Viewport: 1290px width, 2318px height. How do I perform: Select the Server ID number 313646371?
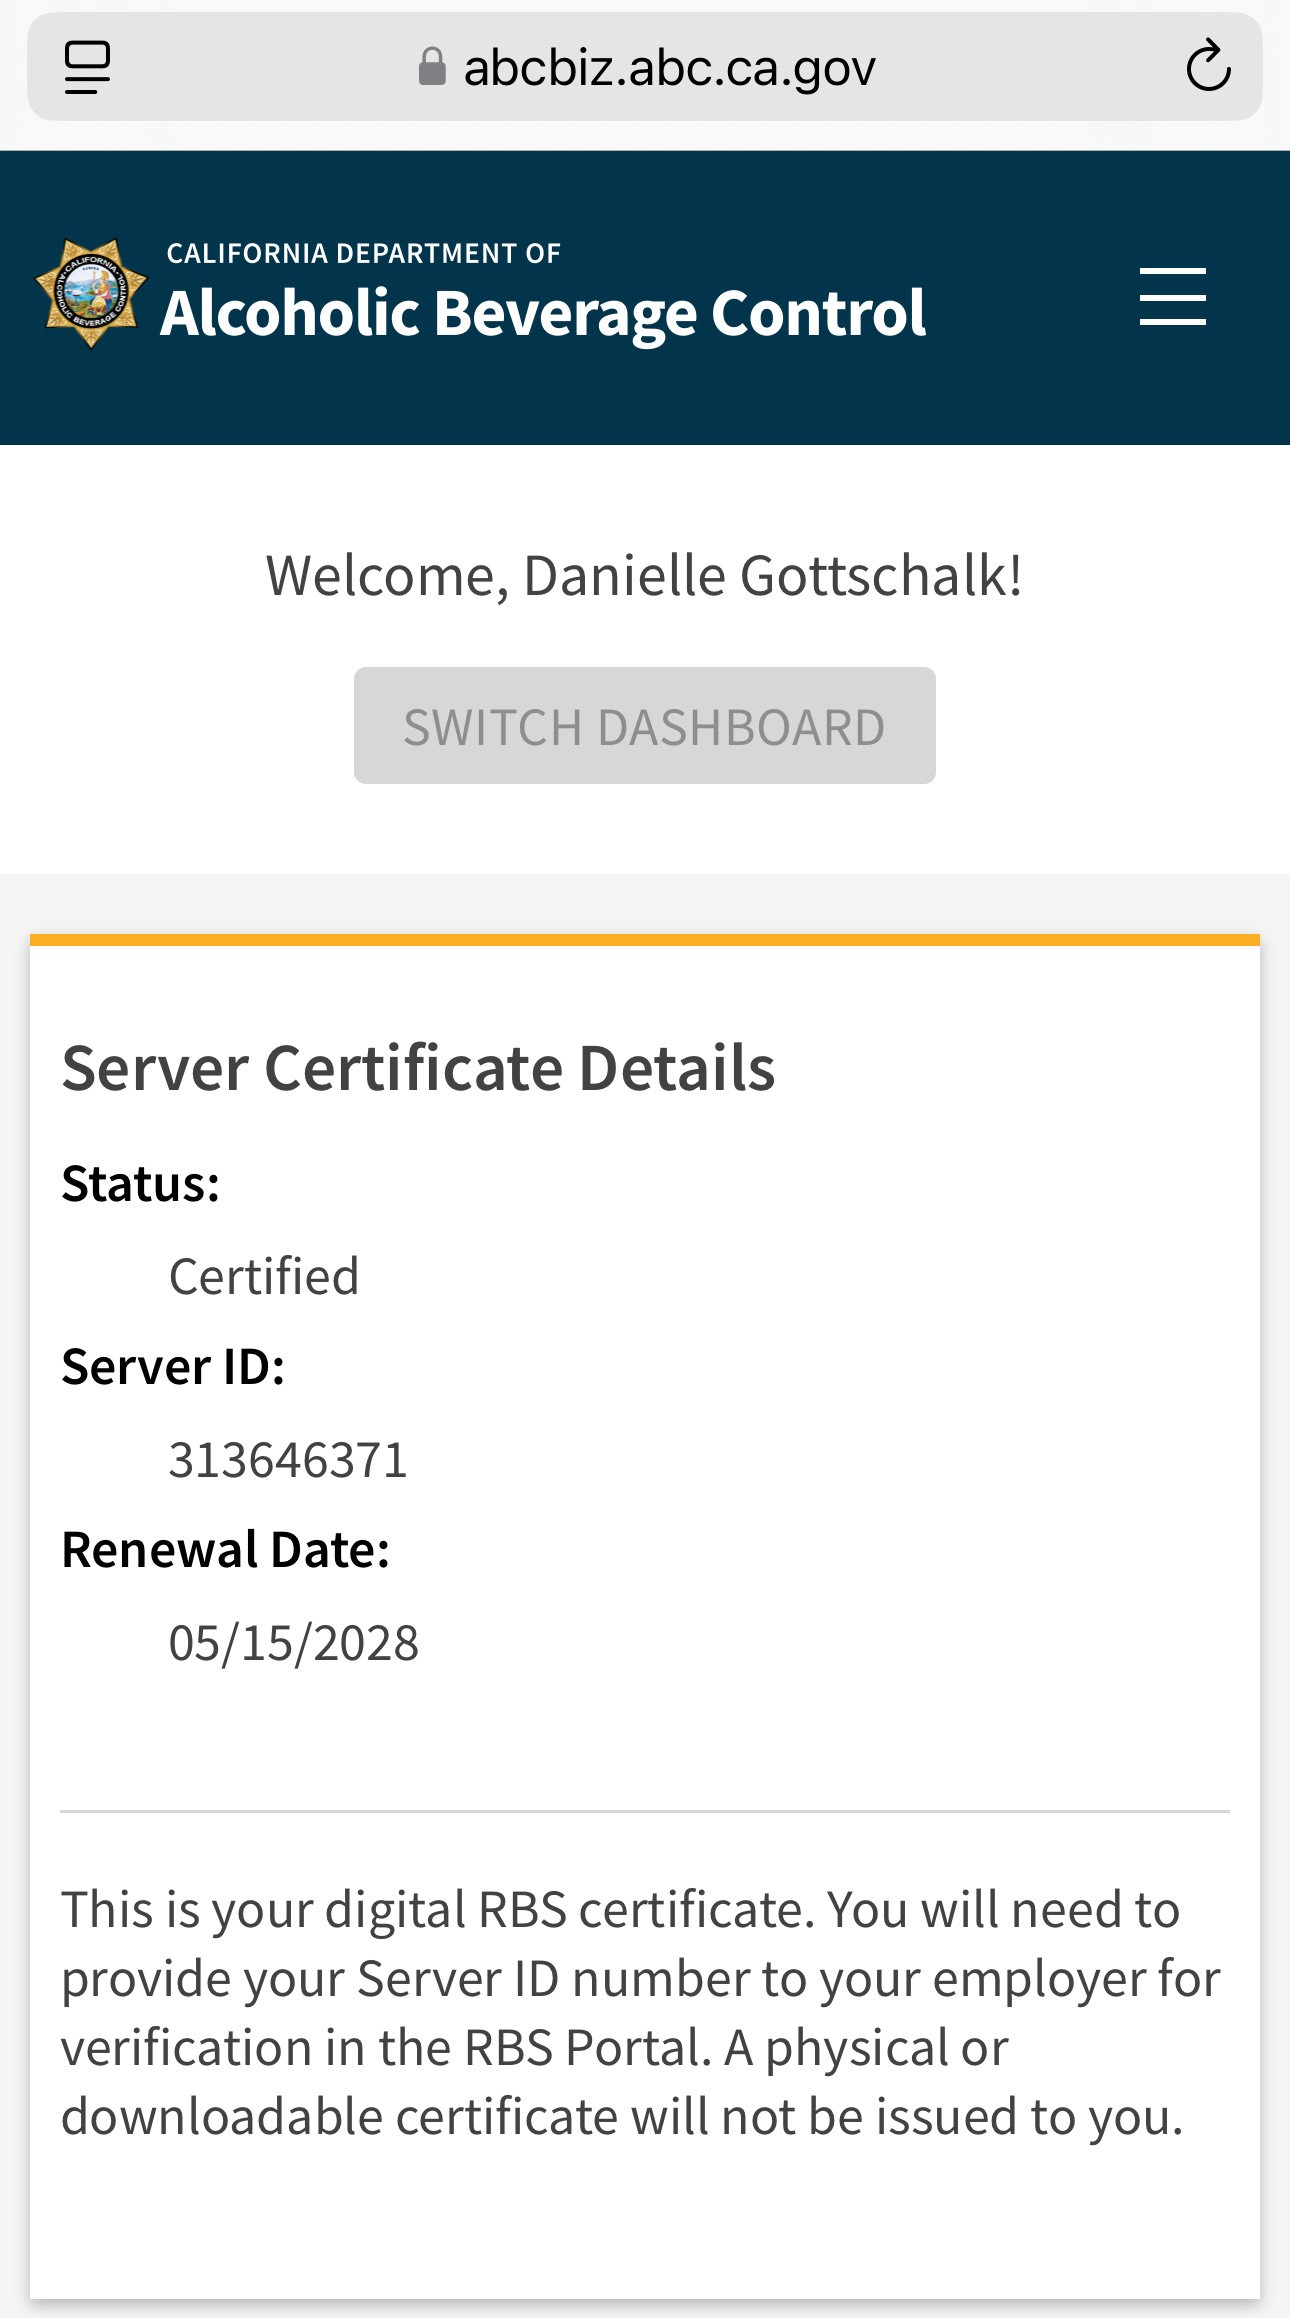288,1460
